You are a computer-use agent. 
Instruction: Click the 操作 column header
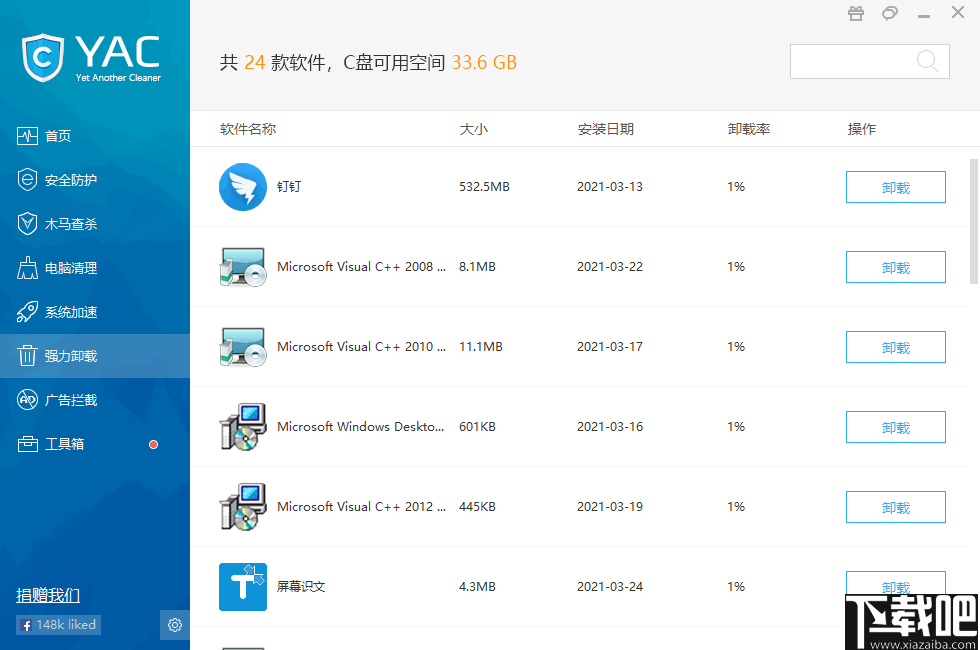click(x=862, y=129)
